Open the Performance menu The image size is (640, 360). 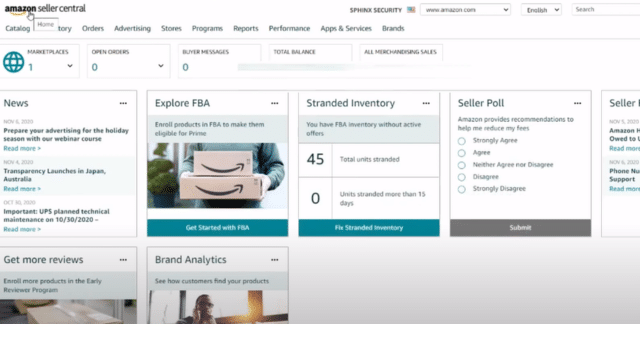[289, 28]
